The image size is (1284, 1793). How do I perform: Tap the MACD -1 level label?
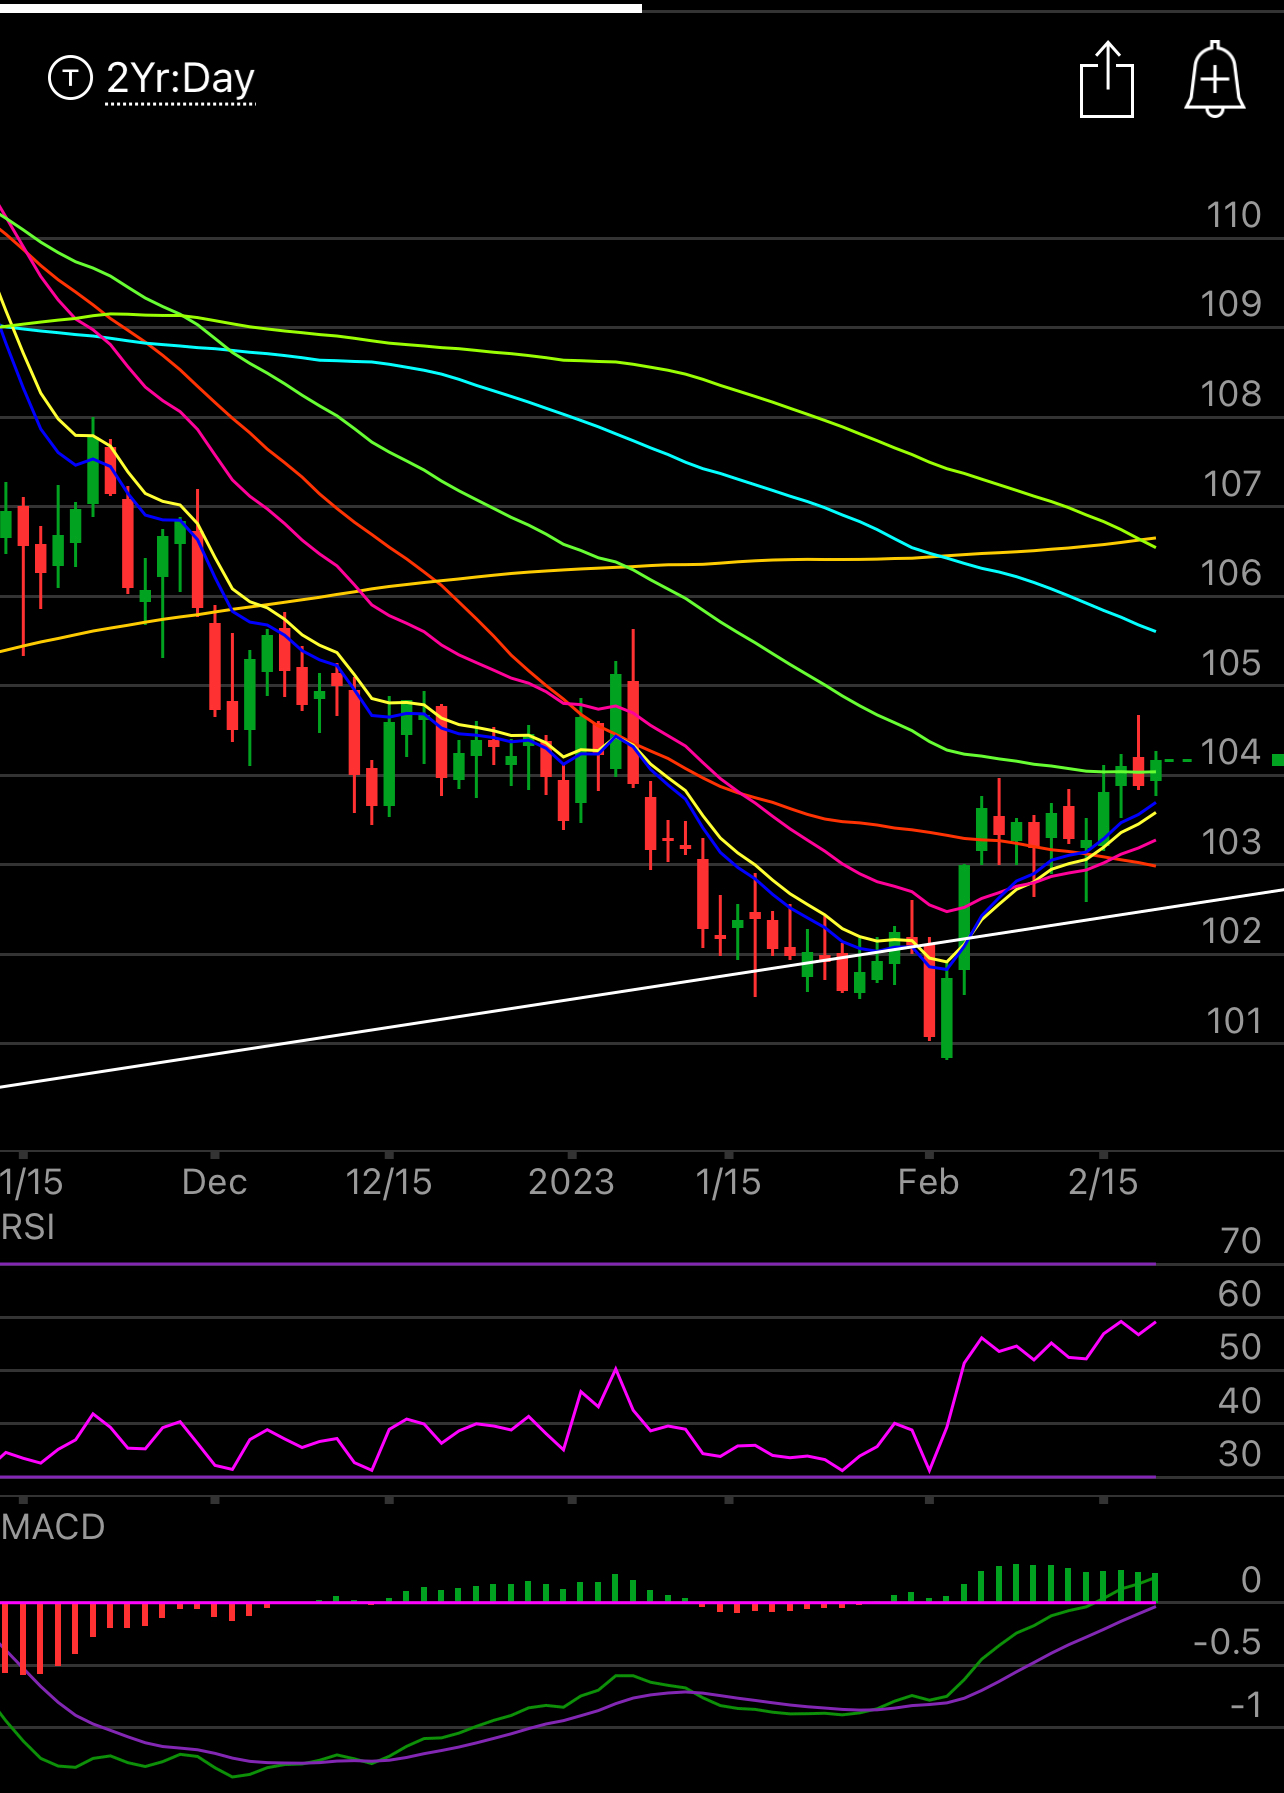[1246, 1704]
